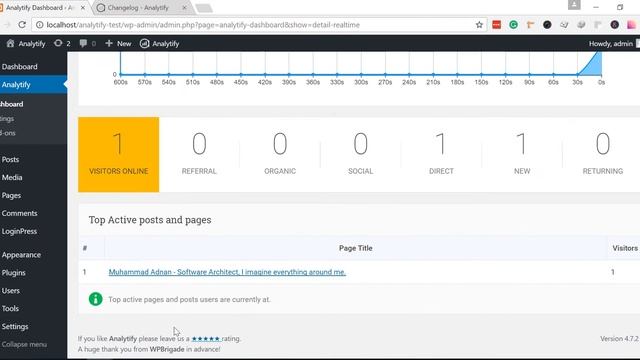The width and height of the screenshot is (640, 360).
Task: Click the New plus button in admin bar
Action: (x=118, y=44)
